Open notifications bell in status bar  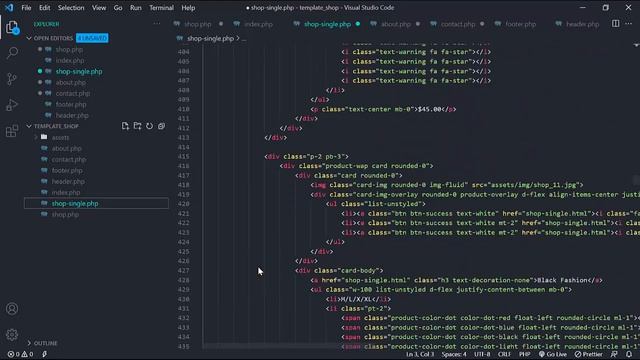coord(629,354)
